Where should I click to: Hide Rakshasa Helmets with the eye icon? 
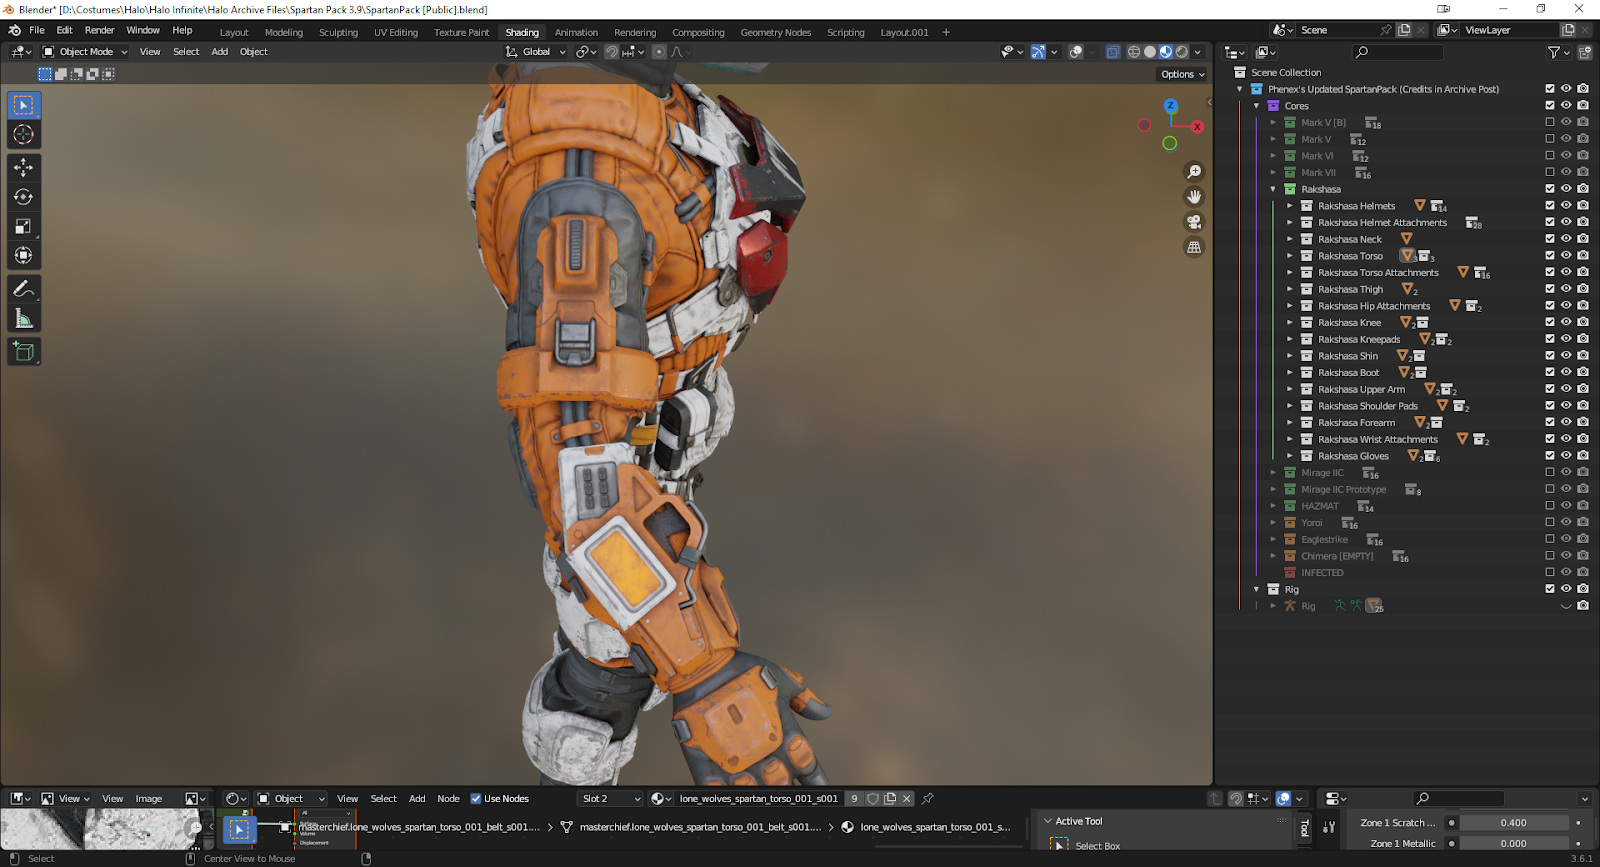click(x=1566, y=205)
